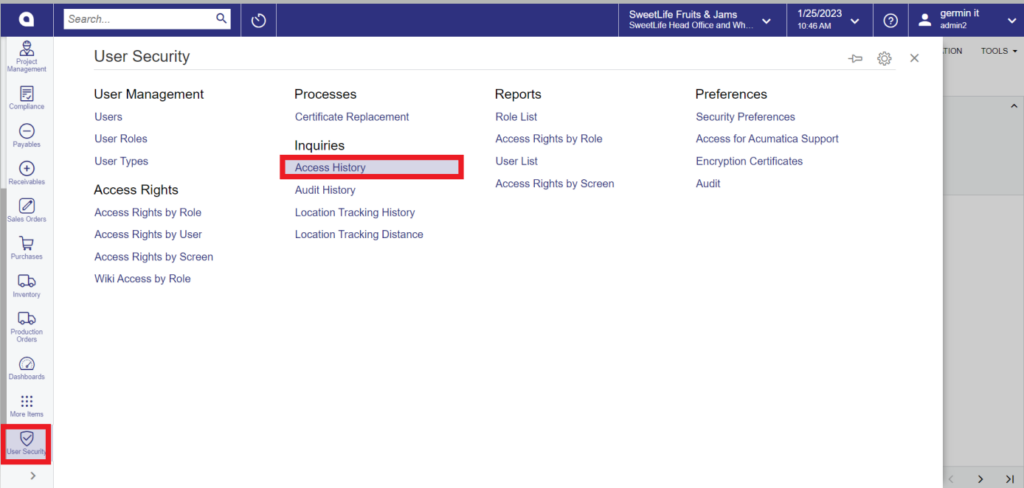The width and height of the screenshot is (1024, 488).
Task: Open Access Rights by Role under Reports
Action: (x=548, y=139)
